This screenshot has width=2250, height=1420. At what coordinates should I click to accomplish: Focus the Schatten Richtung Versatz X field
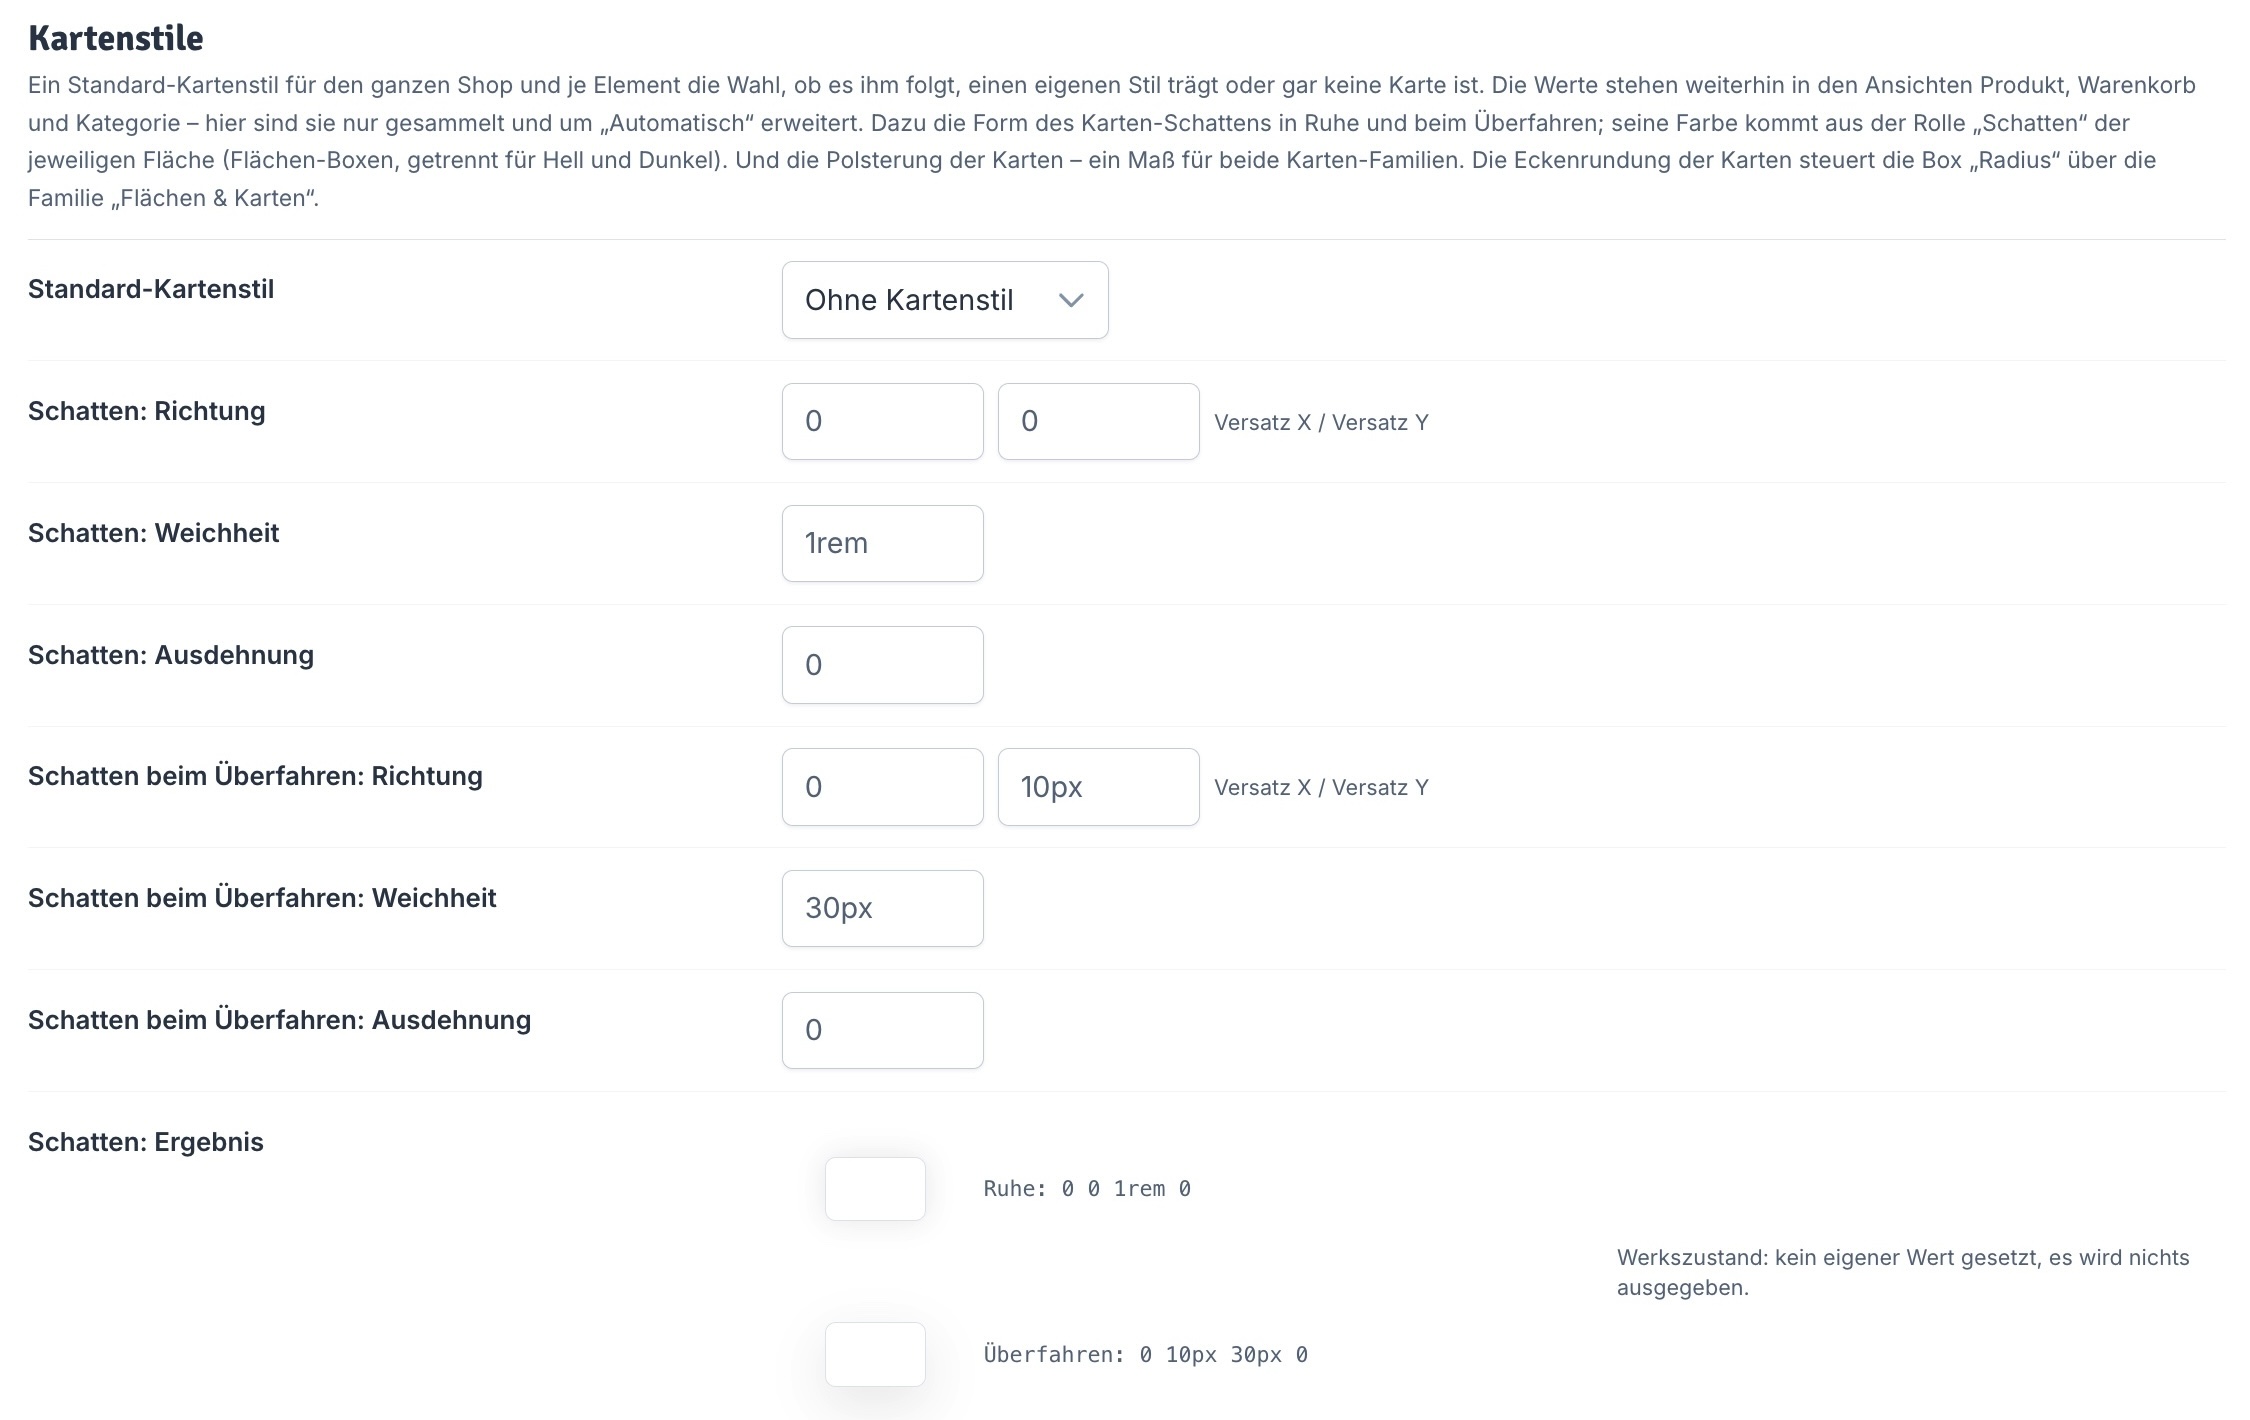[x=882, y=421]
